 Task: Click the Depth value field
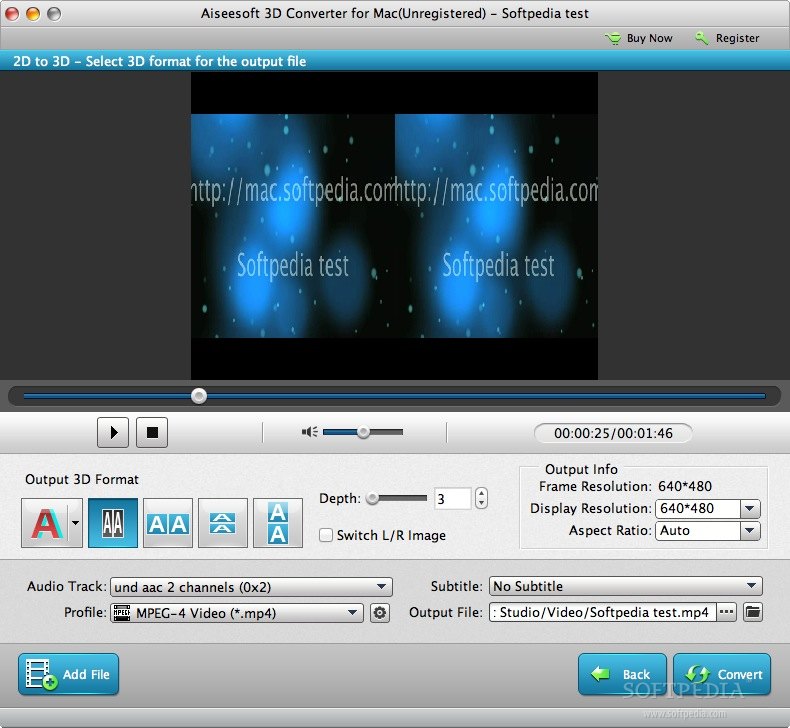[x=452, y=499]
